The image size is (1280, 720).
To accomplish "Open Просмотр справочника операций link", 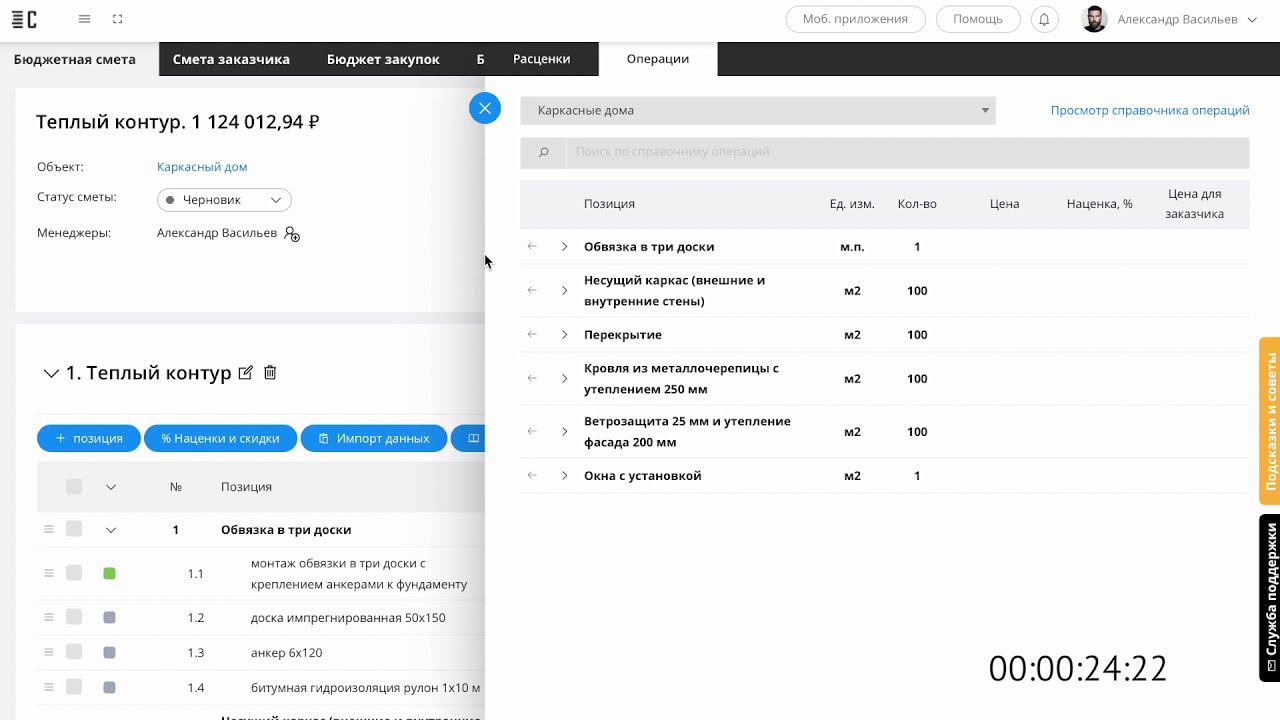I will (1150, 110).
